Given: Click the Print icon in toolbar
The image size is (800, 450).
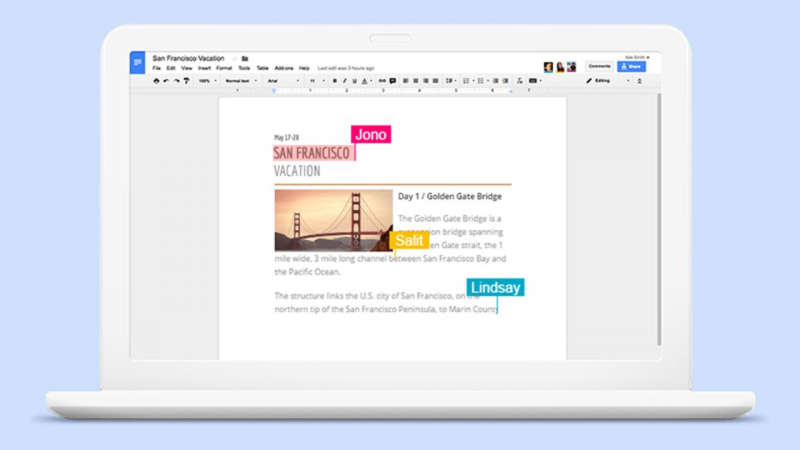Looking at the screenshot, I should [156, 81].
